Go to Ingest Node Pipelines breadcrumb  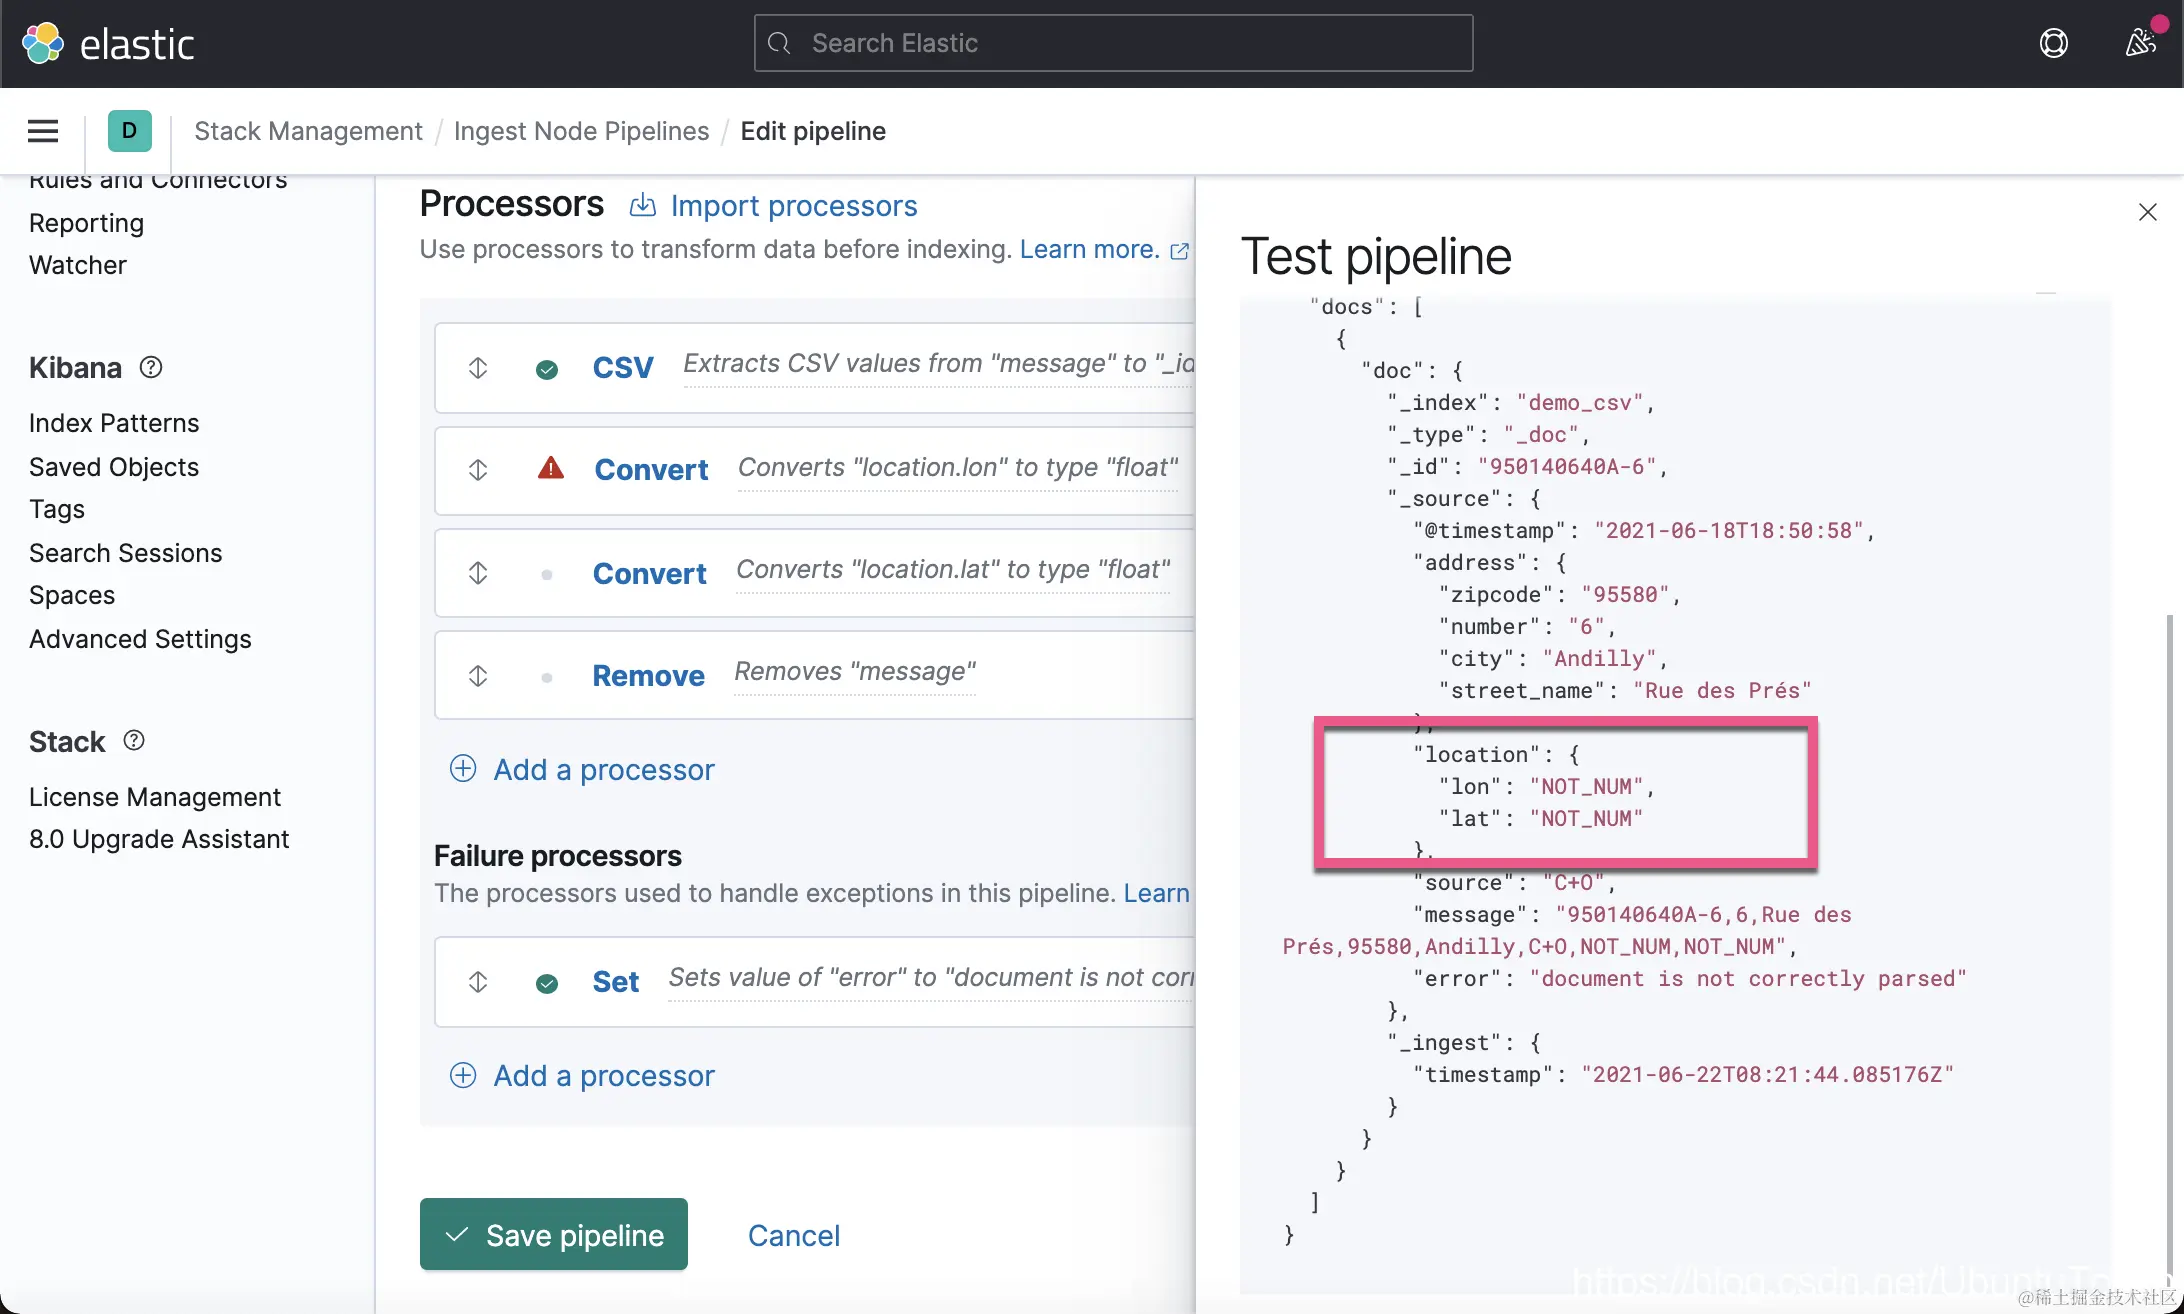(581, 131)
